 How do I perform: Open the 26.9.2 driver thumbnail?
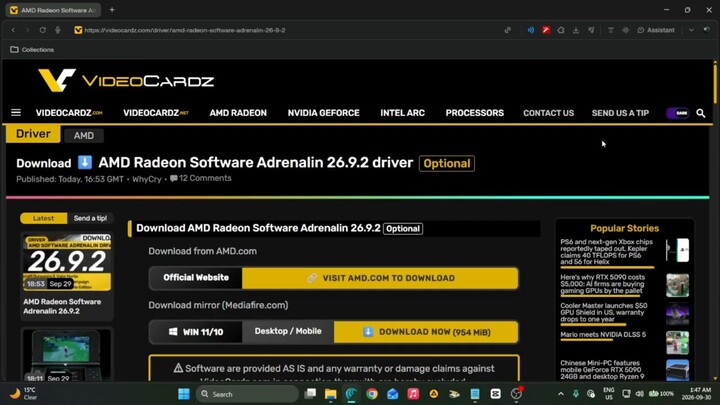click(x=67, y=263)
